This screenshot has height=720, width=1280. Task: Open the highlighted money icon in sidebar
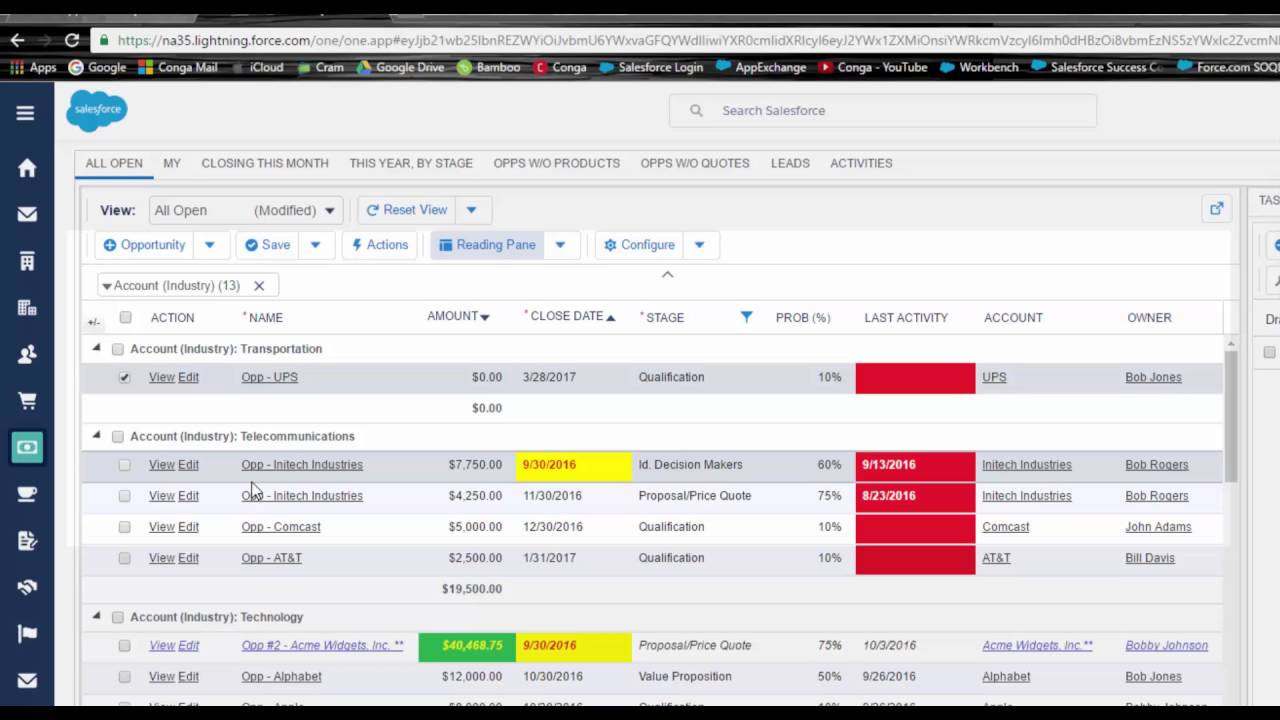pyautogui.click(x=27, y=447)
